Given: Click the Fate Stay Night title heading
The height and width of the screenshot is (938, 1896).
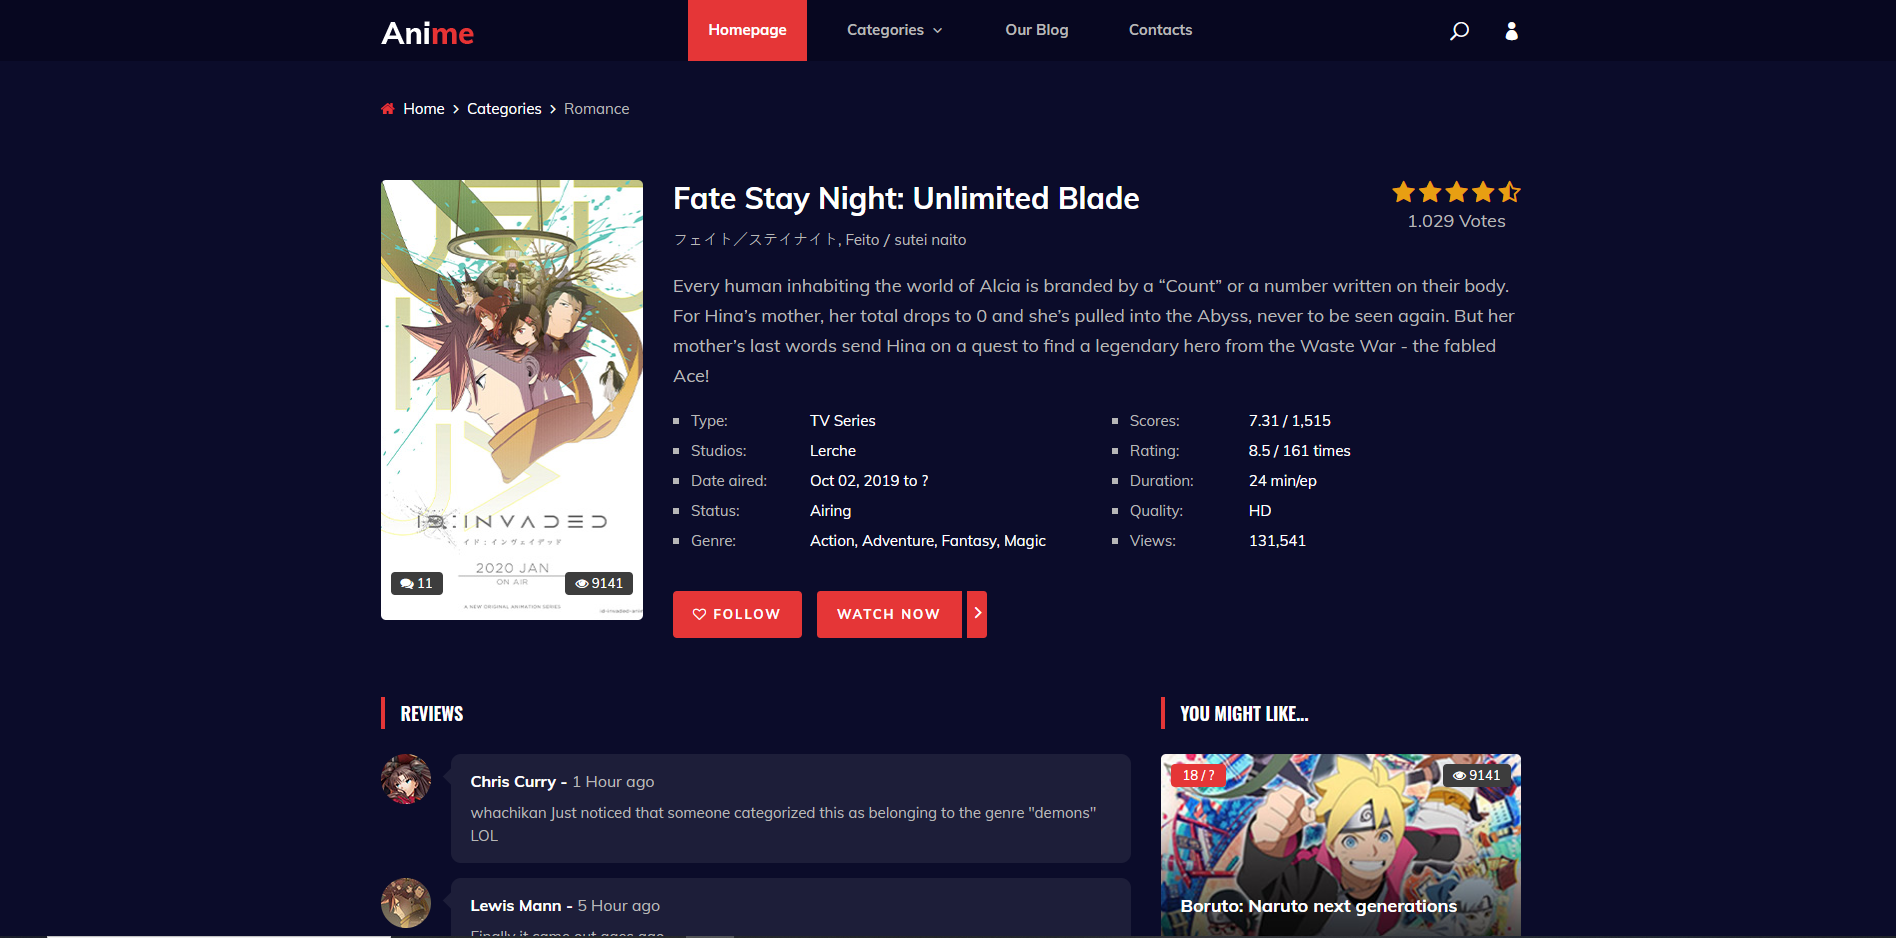Looking at the screenshot, I should tap(906, 198).
